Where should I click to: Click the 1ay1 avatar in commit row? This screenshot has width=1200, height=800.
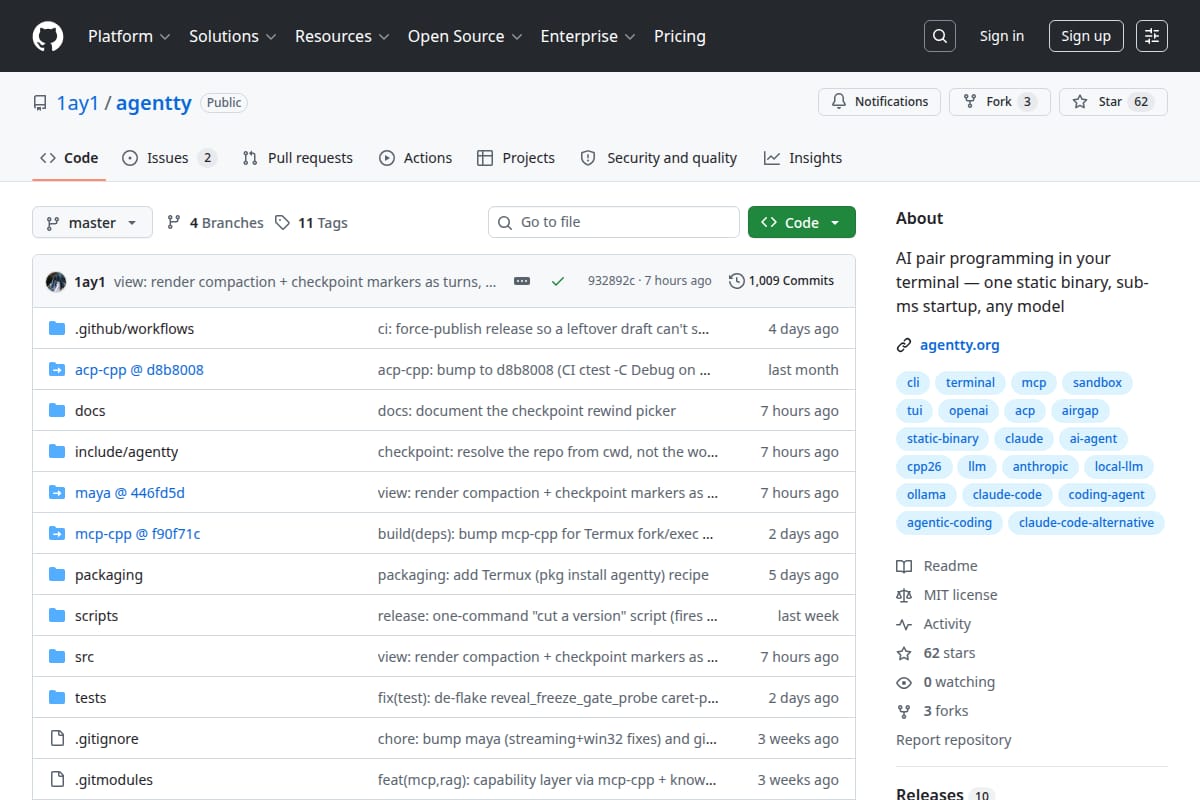[56, 281]
